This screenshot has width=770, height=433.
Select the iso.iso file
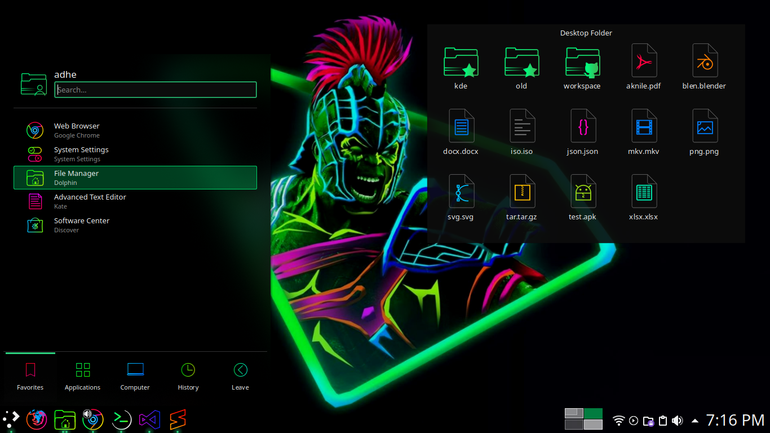[522, 133]
